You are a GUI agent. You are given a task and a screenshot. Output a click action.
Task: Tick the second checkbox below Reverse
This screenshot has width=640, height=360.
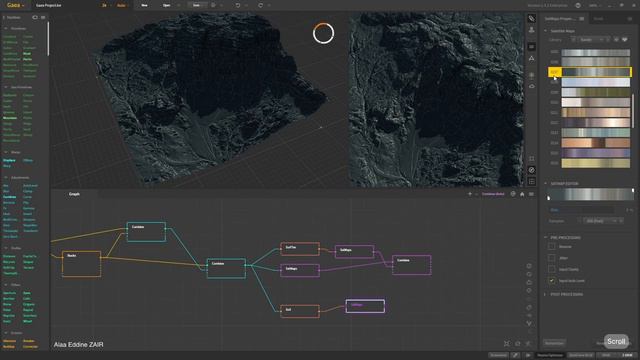point(552,258)
